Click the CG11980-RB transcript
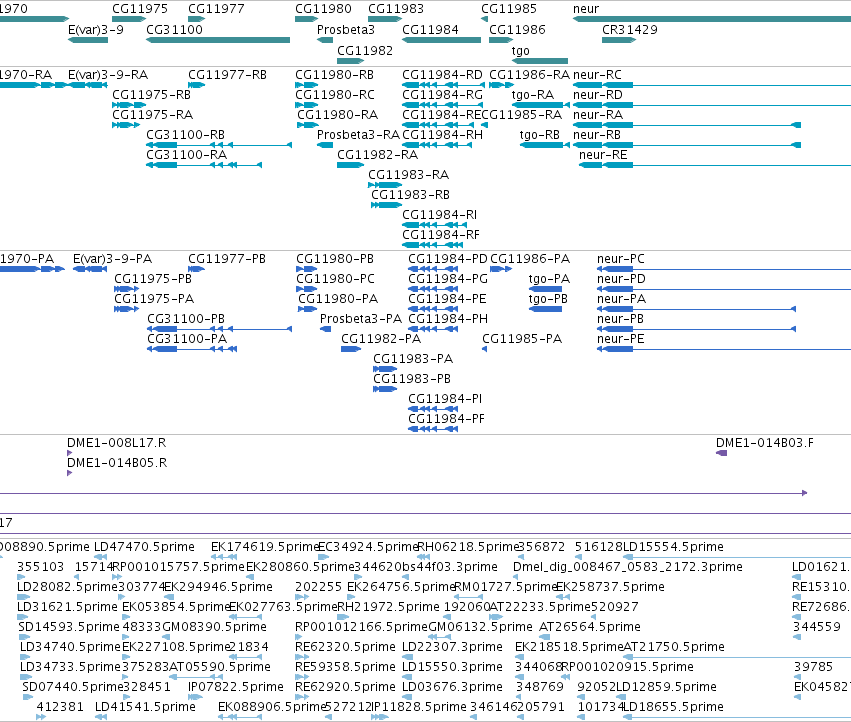The image size is (851, 722). [x=307, y=85]
